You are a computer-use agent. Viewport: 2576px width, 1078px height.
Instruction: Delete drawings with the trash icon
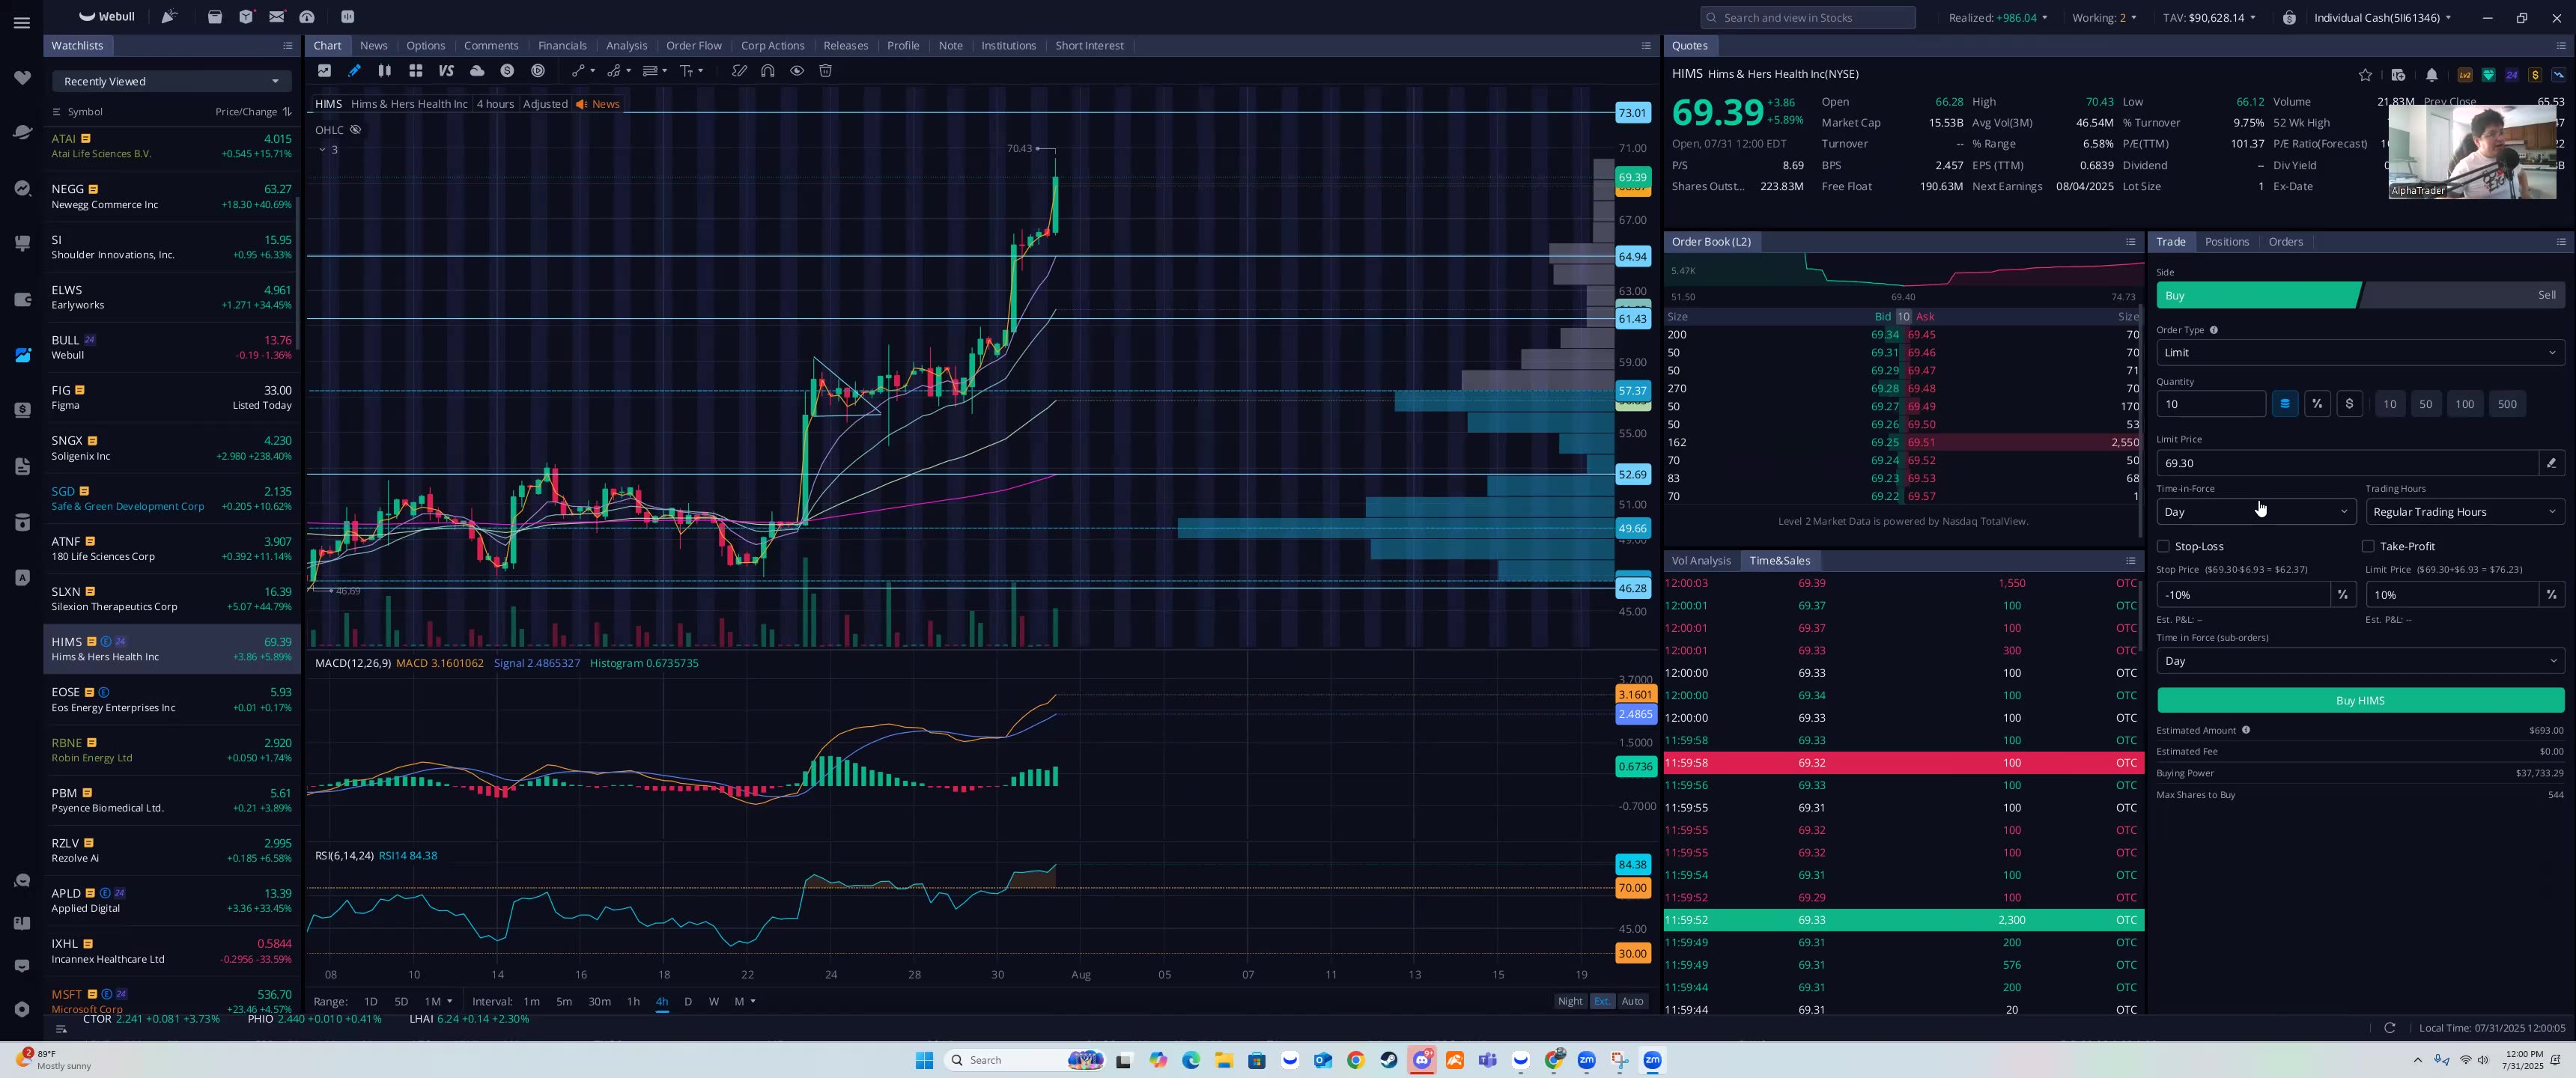point(825,71)
